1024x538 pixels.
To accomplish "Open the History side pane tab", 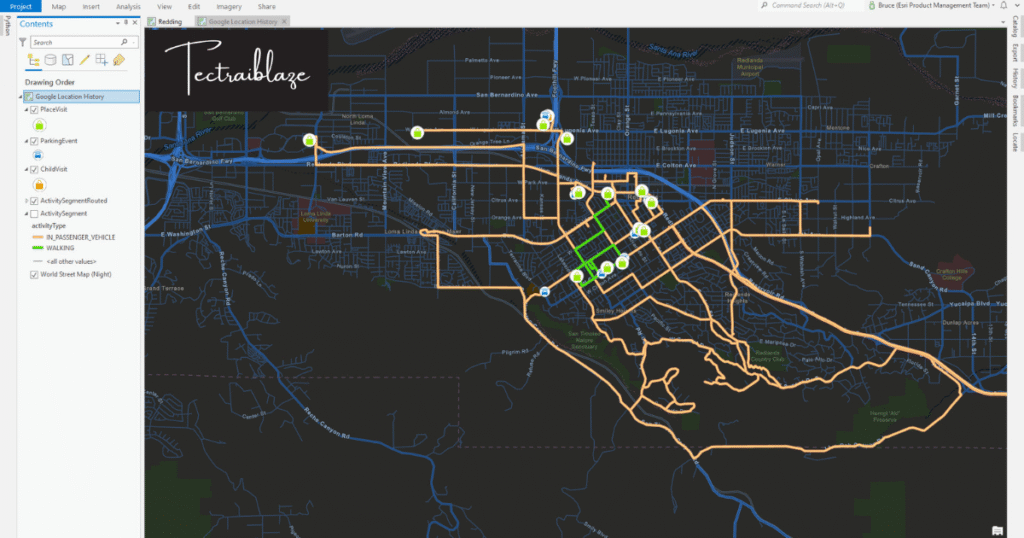I will (x=1016, y=78).
